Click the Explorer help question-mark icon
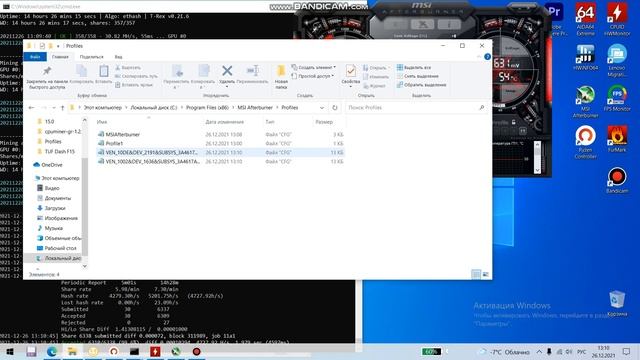Image resolution: width=640 pixels, height=360 pixels. point(487,57)
